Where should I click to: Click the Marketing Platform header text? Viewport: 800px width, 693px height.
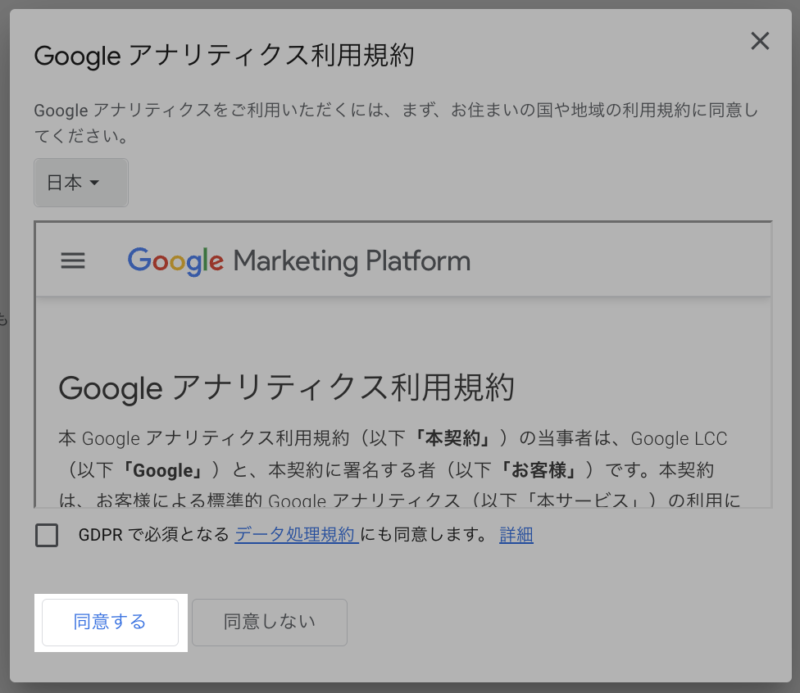(351, 261)
